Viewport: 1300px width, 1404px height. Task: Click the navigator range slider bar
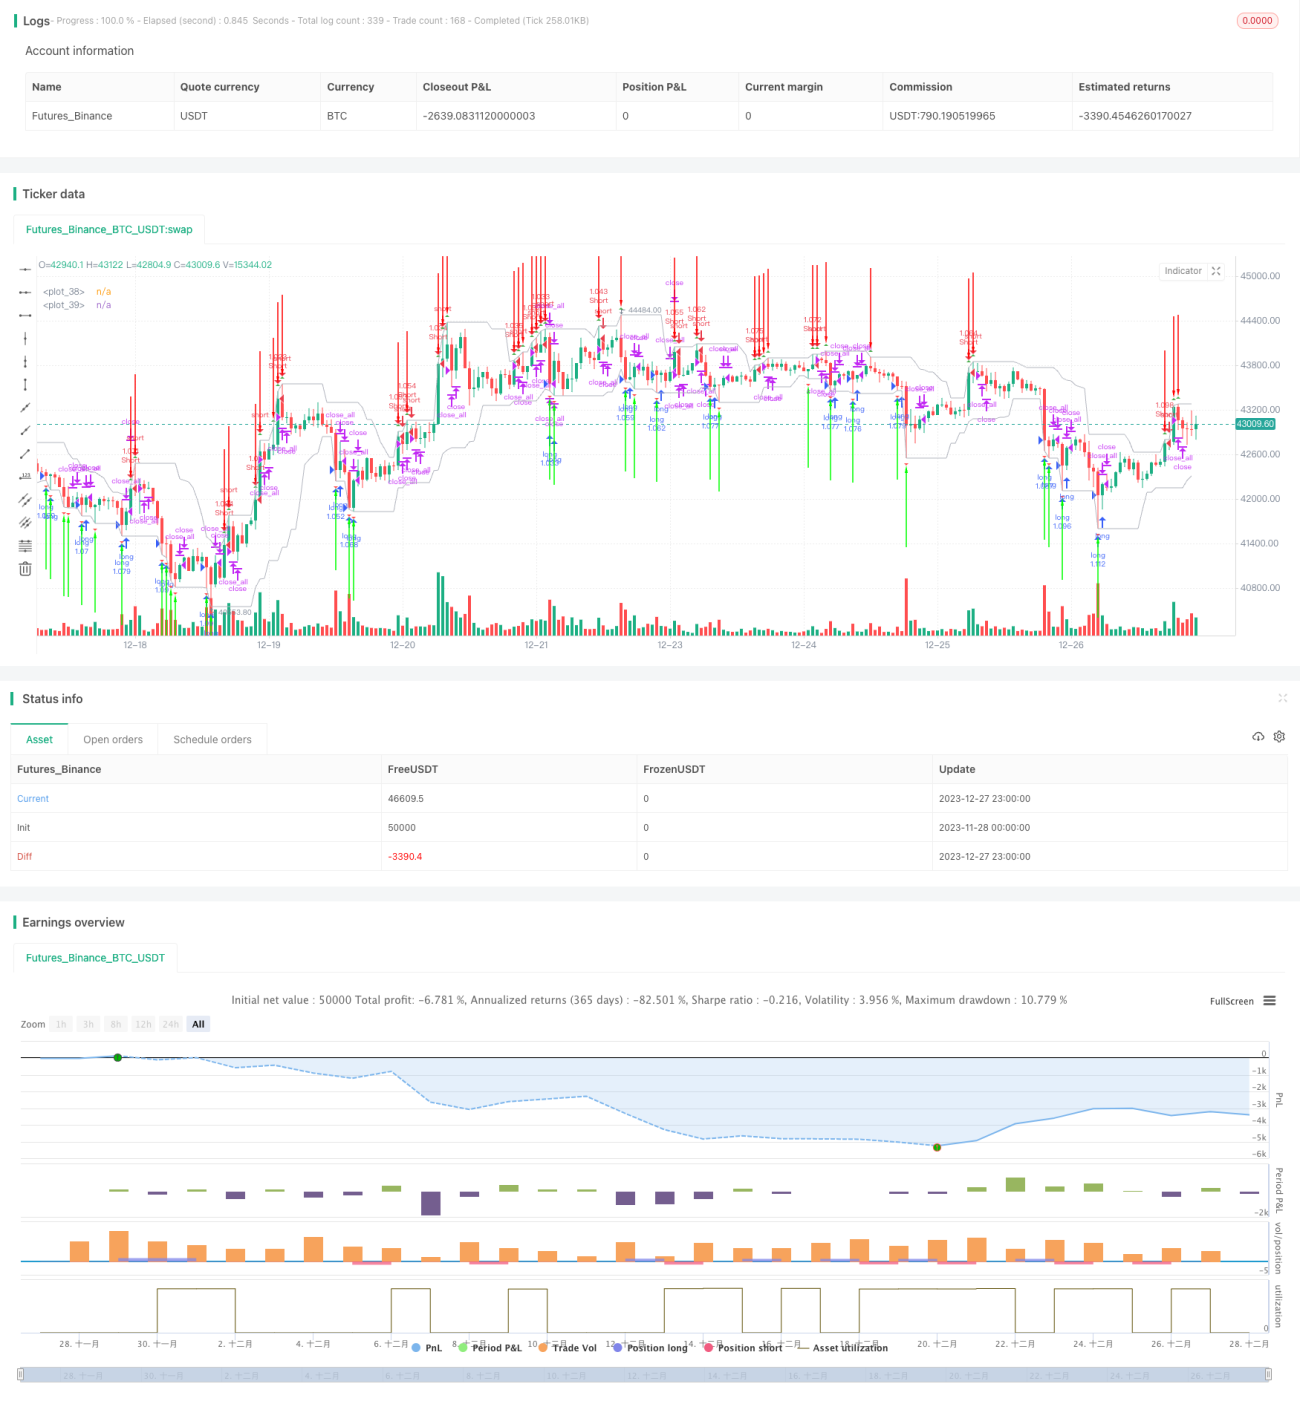point(645,1376)
